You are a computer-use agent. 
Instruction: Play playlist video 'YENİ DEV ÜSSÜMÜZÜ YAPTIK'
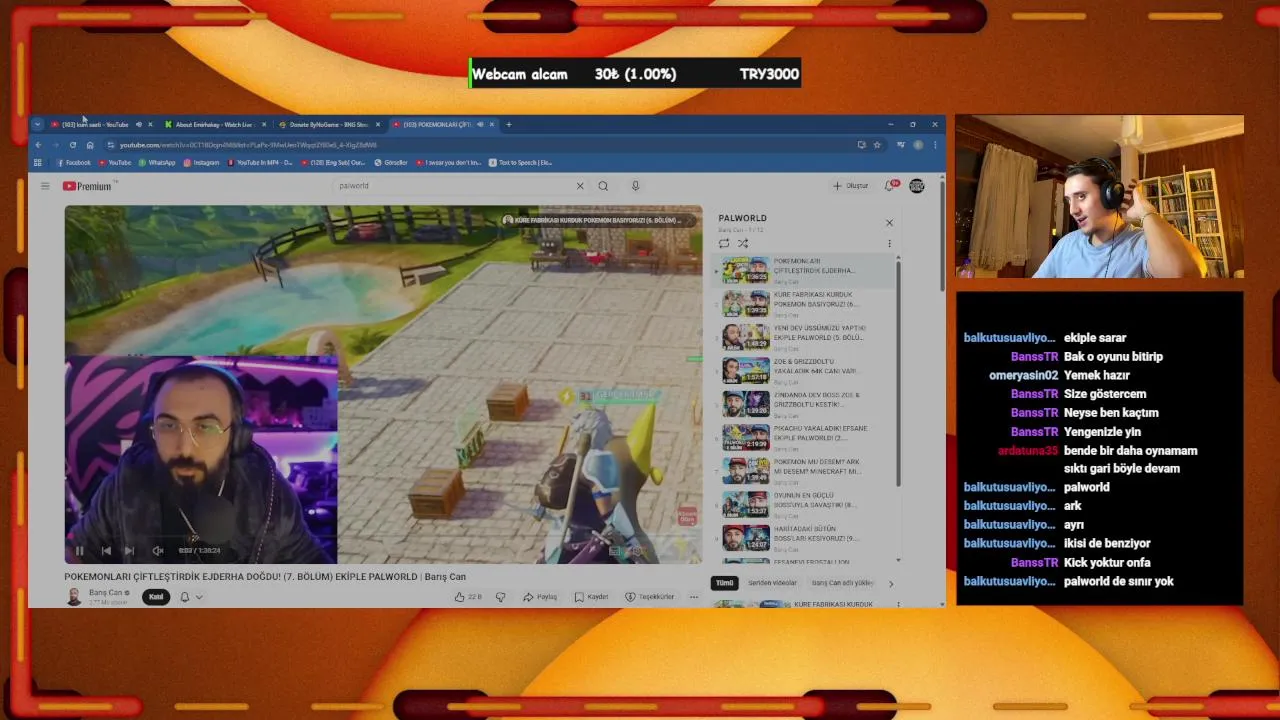click(805, 336)
